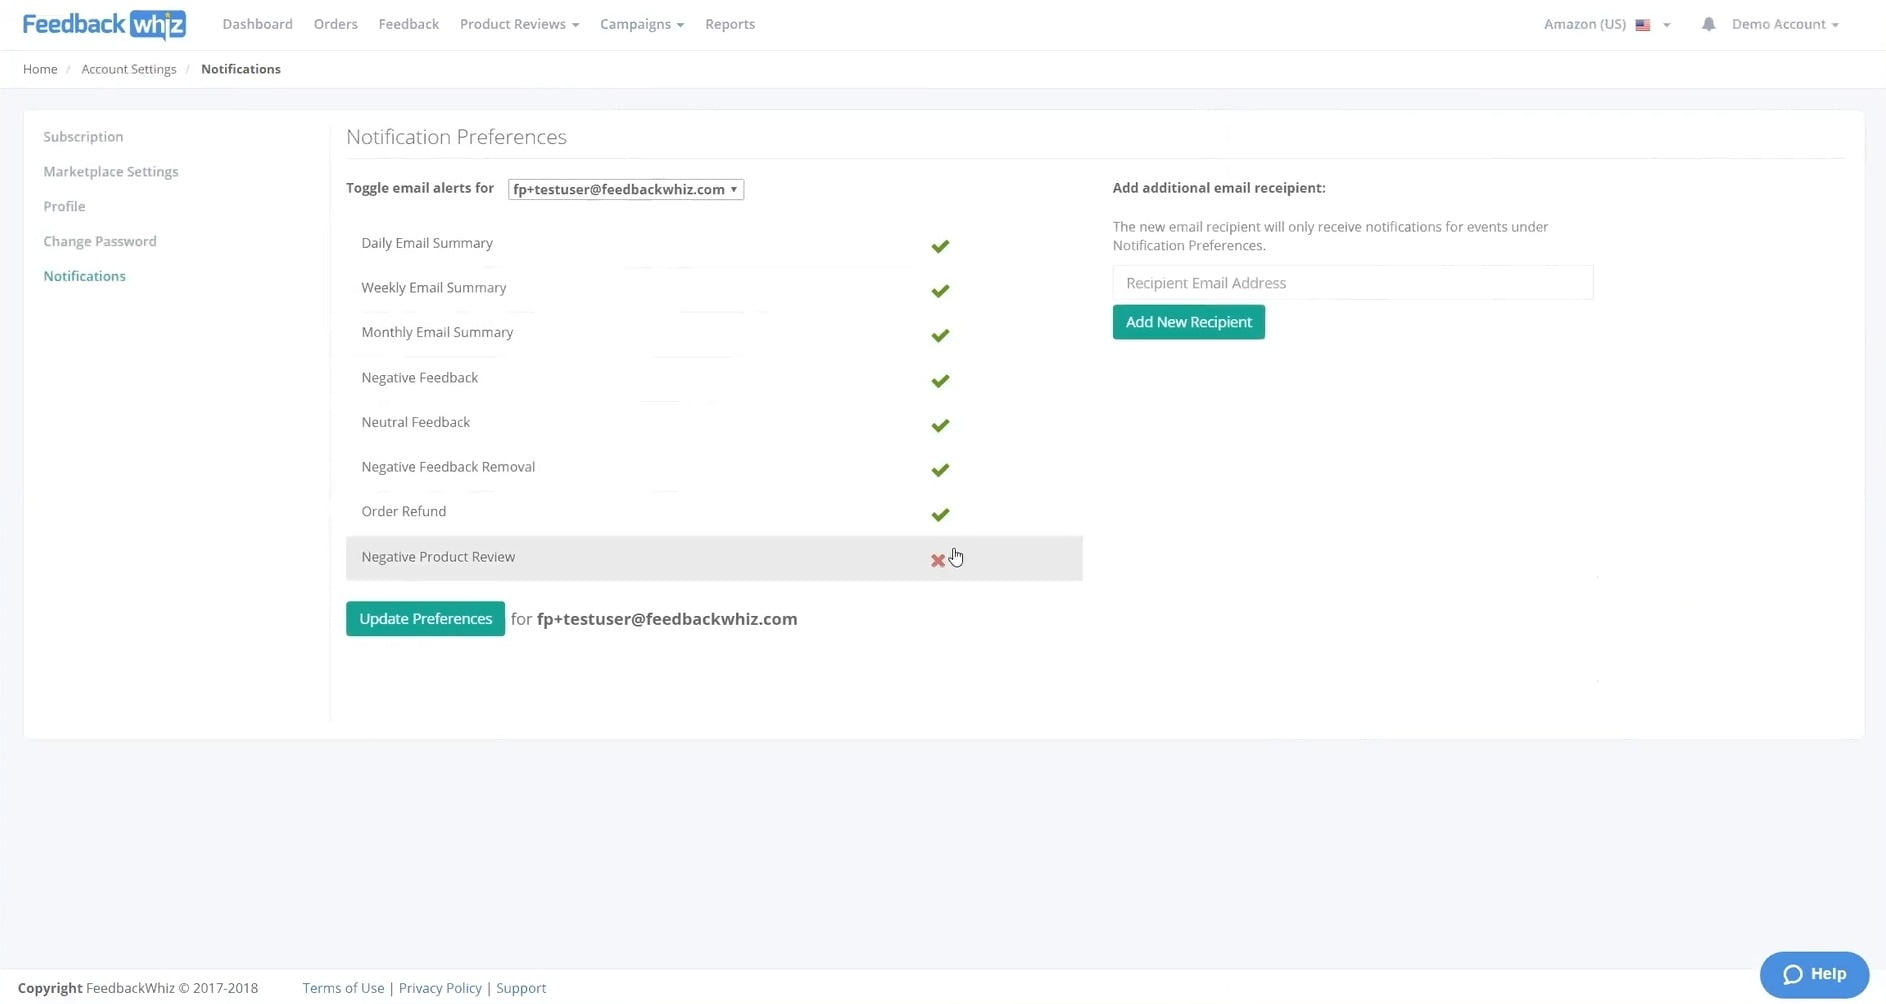Enable Negative Product Review red X
This screenshot has height=1004, width=1886.
pos(938,561)
